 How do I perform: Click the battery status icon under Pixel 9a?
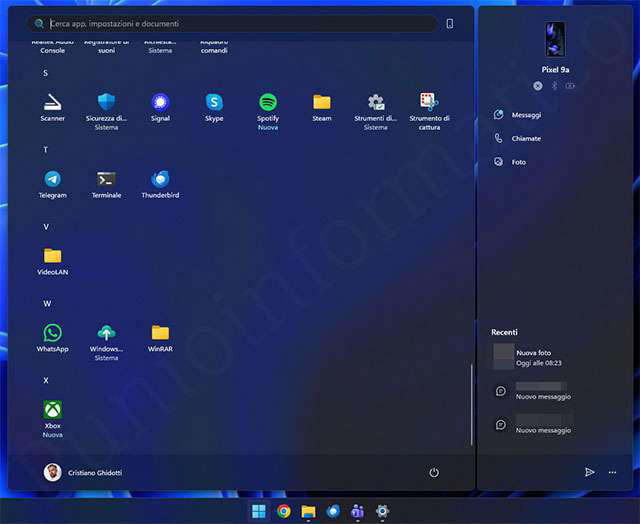click(570, 86)
